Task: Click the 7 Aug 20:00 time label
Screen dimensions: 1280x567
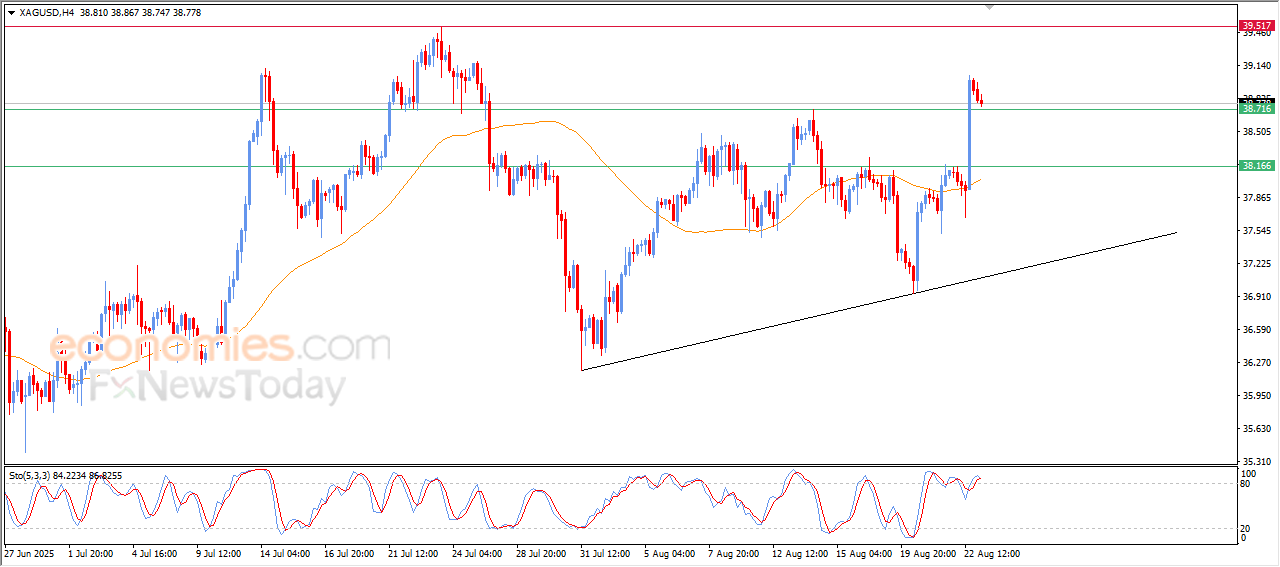Action: [x=734, y=553]
